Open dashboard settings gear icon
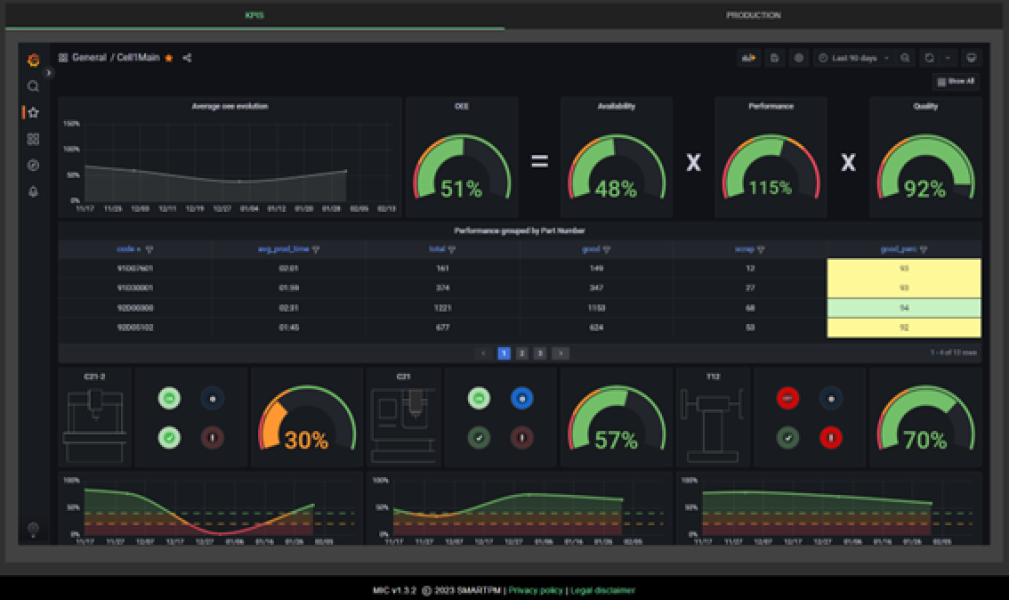Screen dimensions: 1009x600 pos(798,58)
